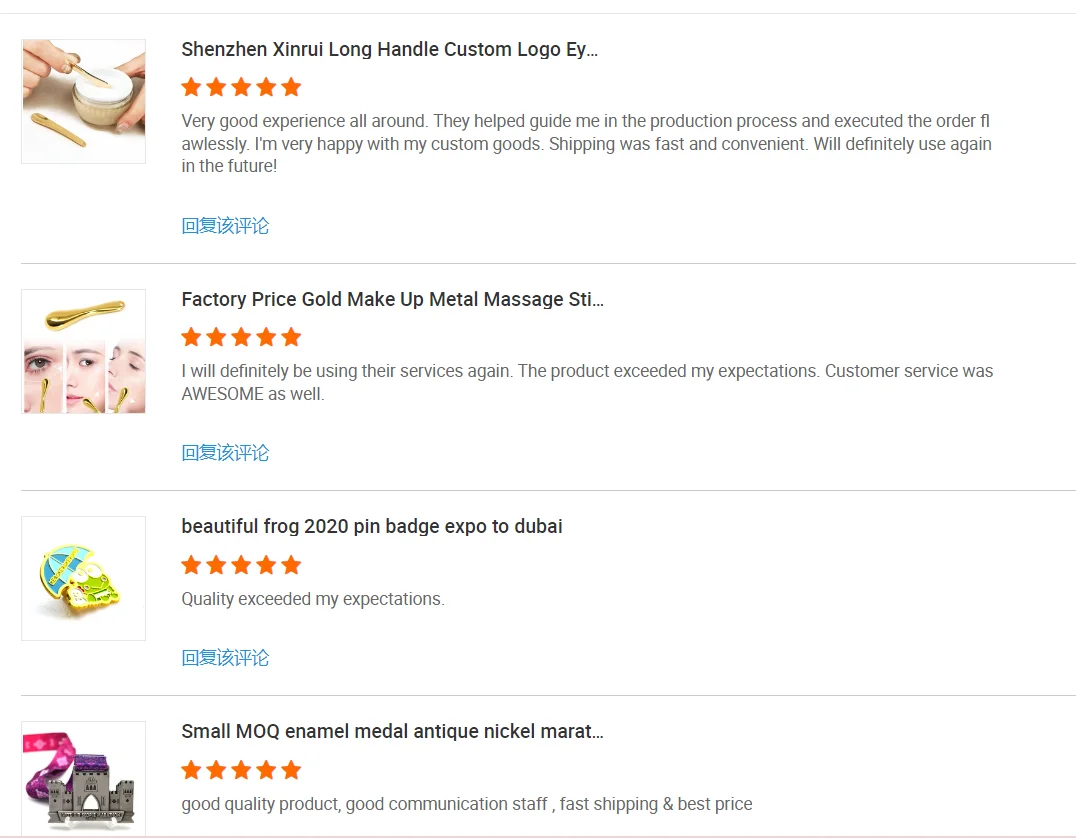Image resolution: width=1076 pixels, height=838 pixels.
Task: Reply to the Shenzhen Xinrui spatula review
Action: click(225, 226)
